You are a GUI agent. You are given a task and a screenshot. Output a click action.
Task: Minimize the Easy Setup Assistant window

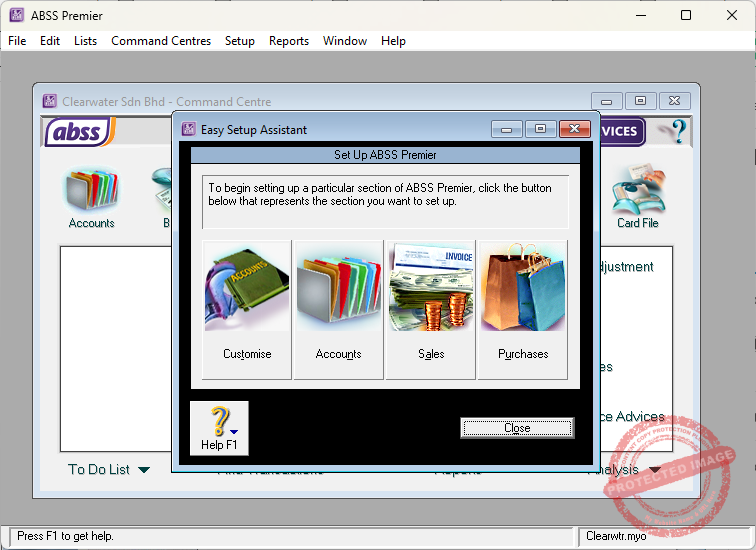pos(506,129)
